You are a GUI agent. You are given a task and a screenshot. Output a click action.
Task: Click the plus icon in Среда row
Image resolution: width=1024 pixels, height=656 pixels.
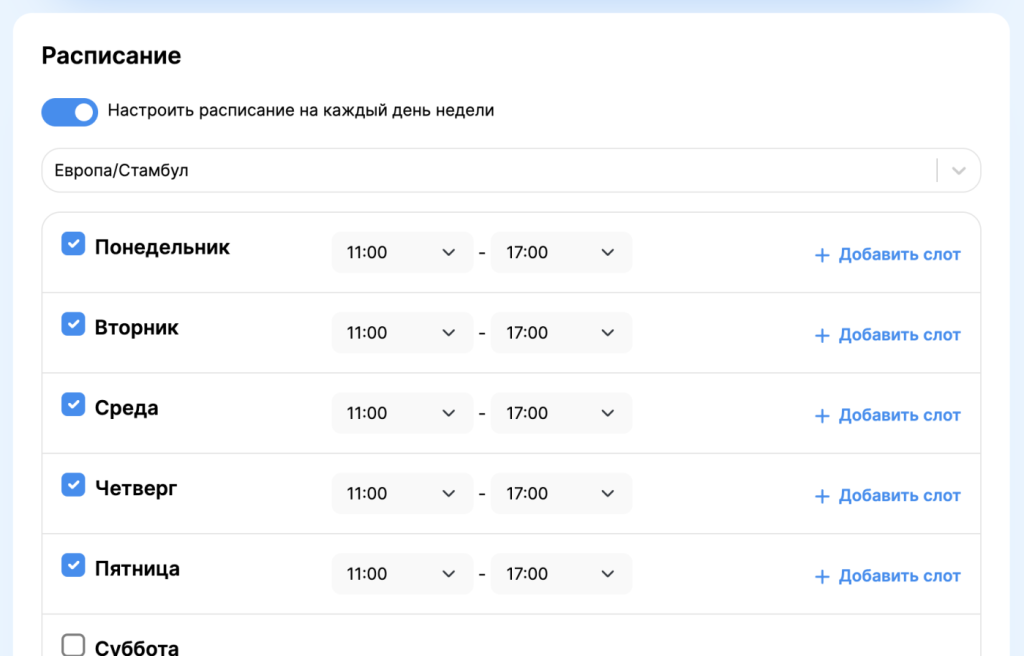(822, 416)
